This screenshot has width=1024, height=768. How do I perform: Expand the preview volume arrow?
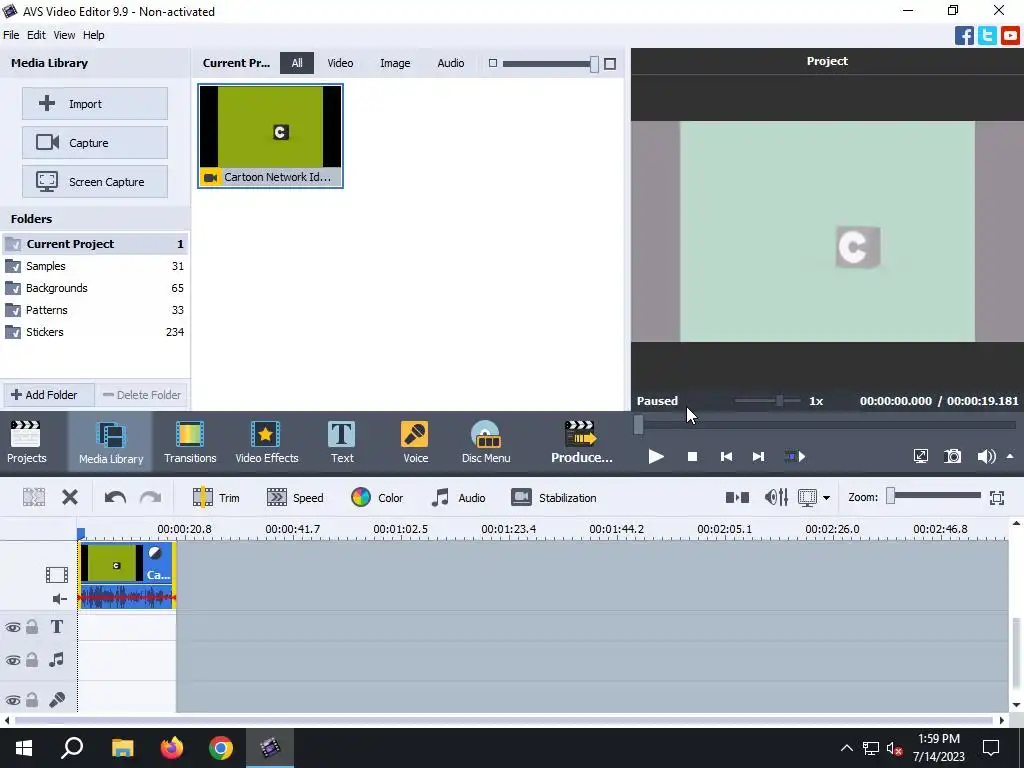tap(1010, 456)
